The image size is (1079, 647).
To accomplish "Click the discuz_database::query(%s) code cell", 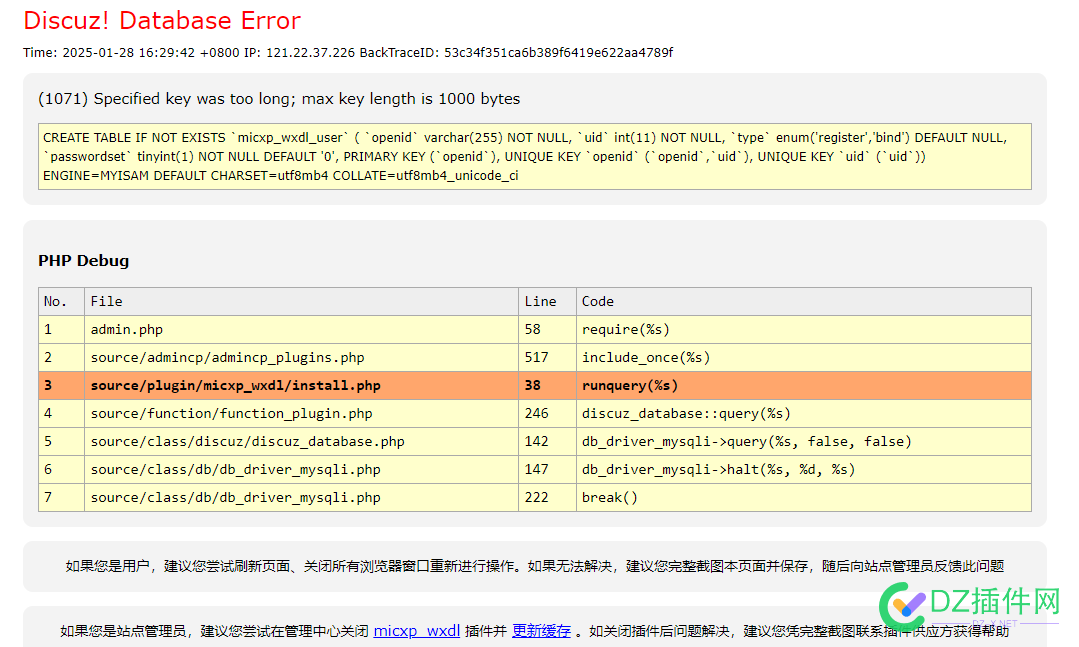I will [804, 414].
